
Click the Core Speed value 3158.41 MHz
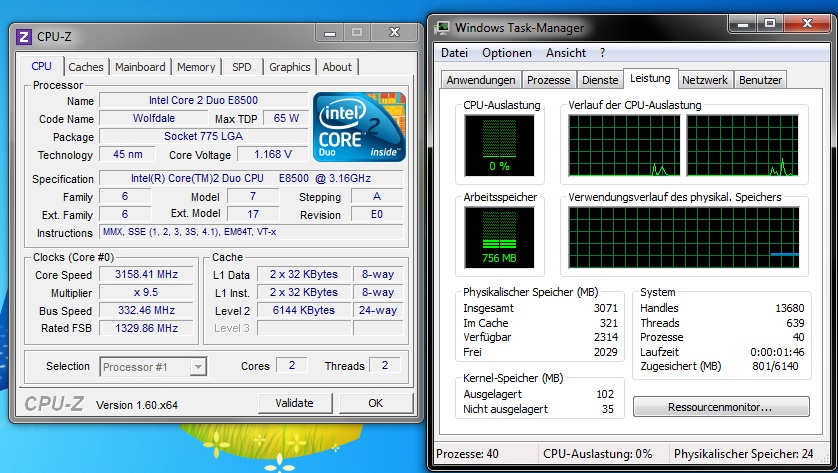pos(146,274)
